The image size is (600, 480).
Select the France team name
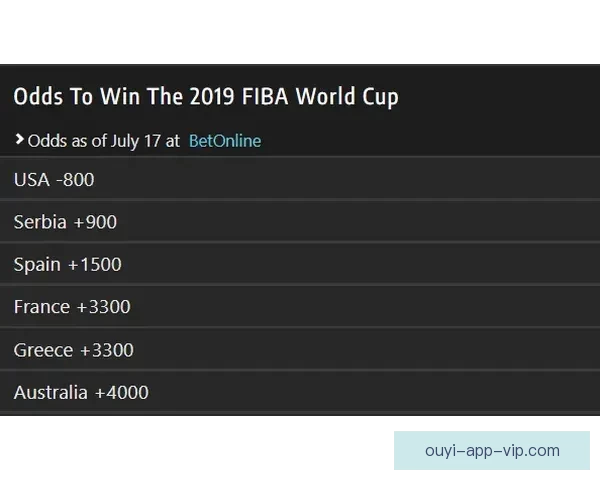(42, 307)
